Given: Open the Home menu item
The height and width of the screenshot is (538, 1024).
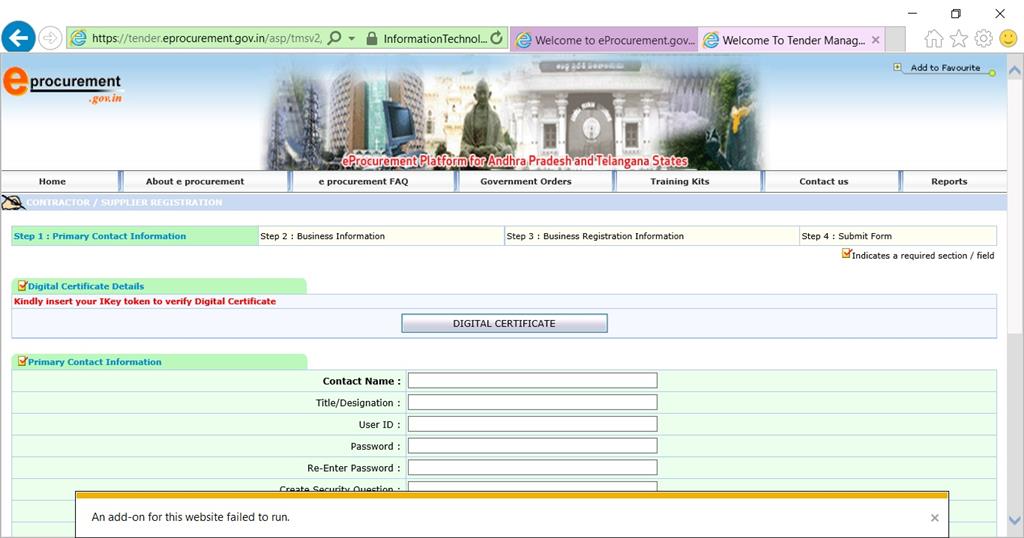Looking at the screenshot, I should click(52, 182).
